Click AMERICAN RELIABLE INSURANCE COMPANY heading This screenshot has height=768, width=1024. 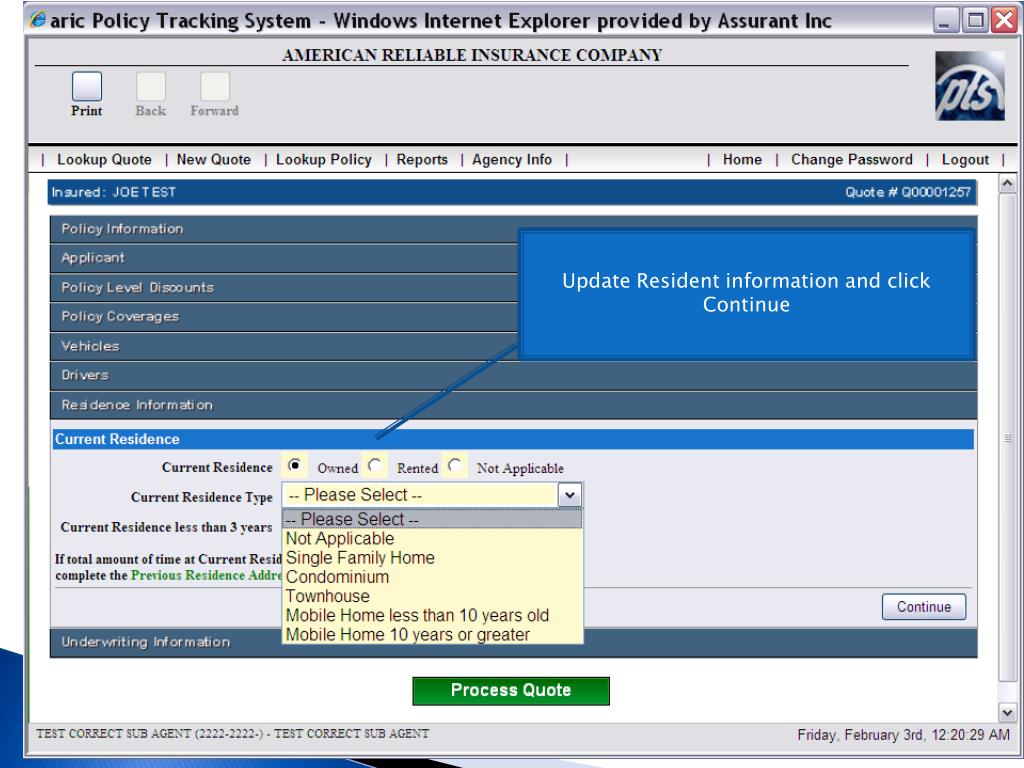coord(472,55)
